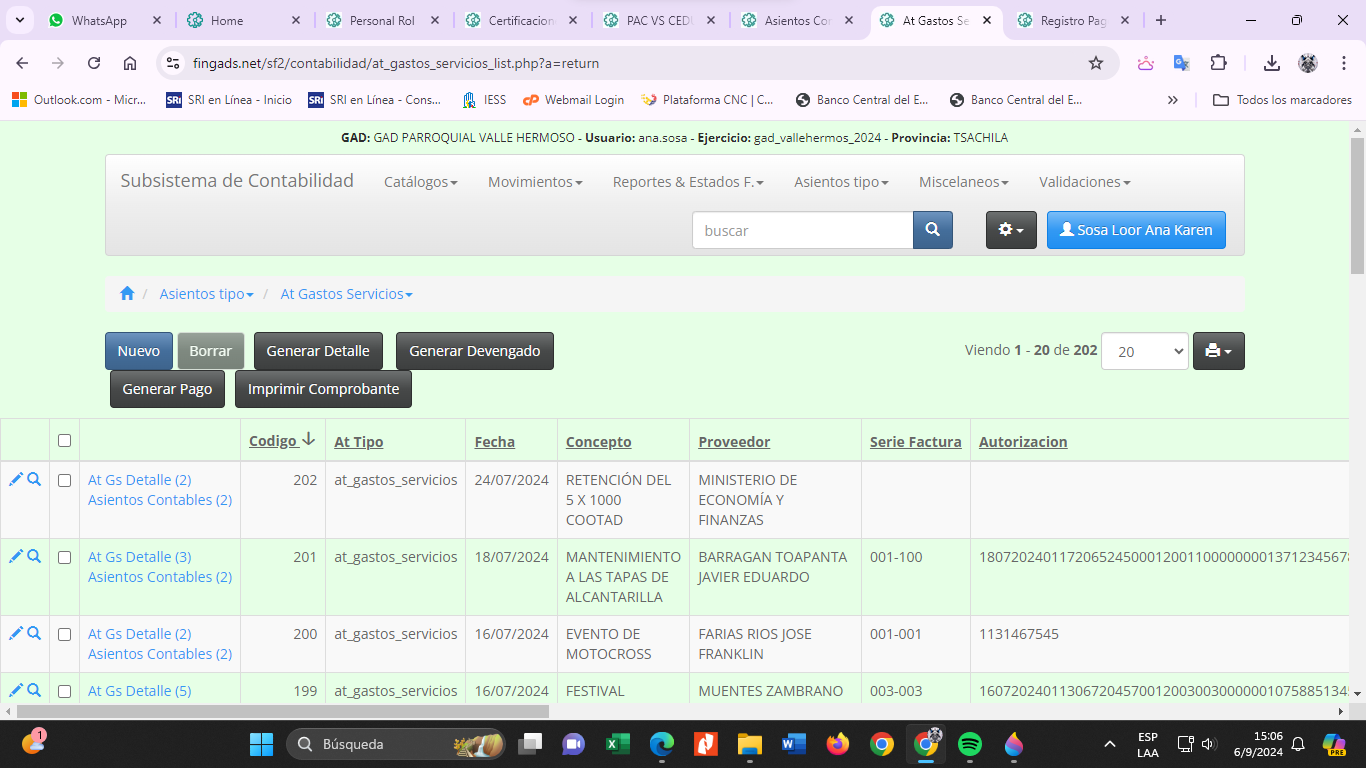Switch to the Registro Pag browser tab

pyautogui.click(x=1072, y=21)
